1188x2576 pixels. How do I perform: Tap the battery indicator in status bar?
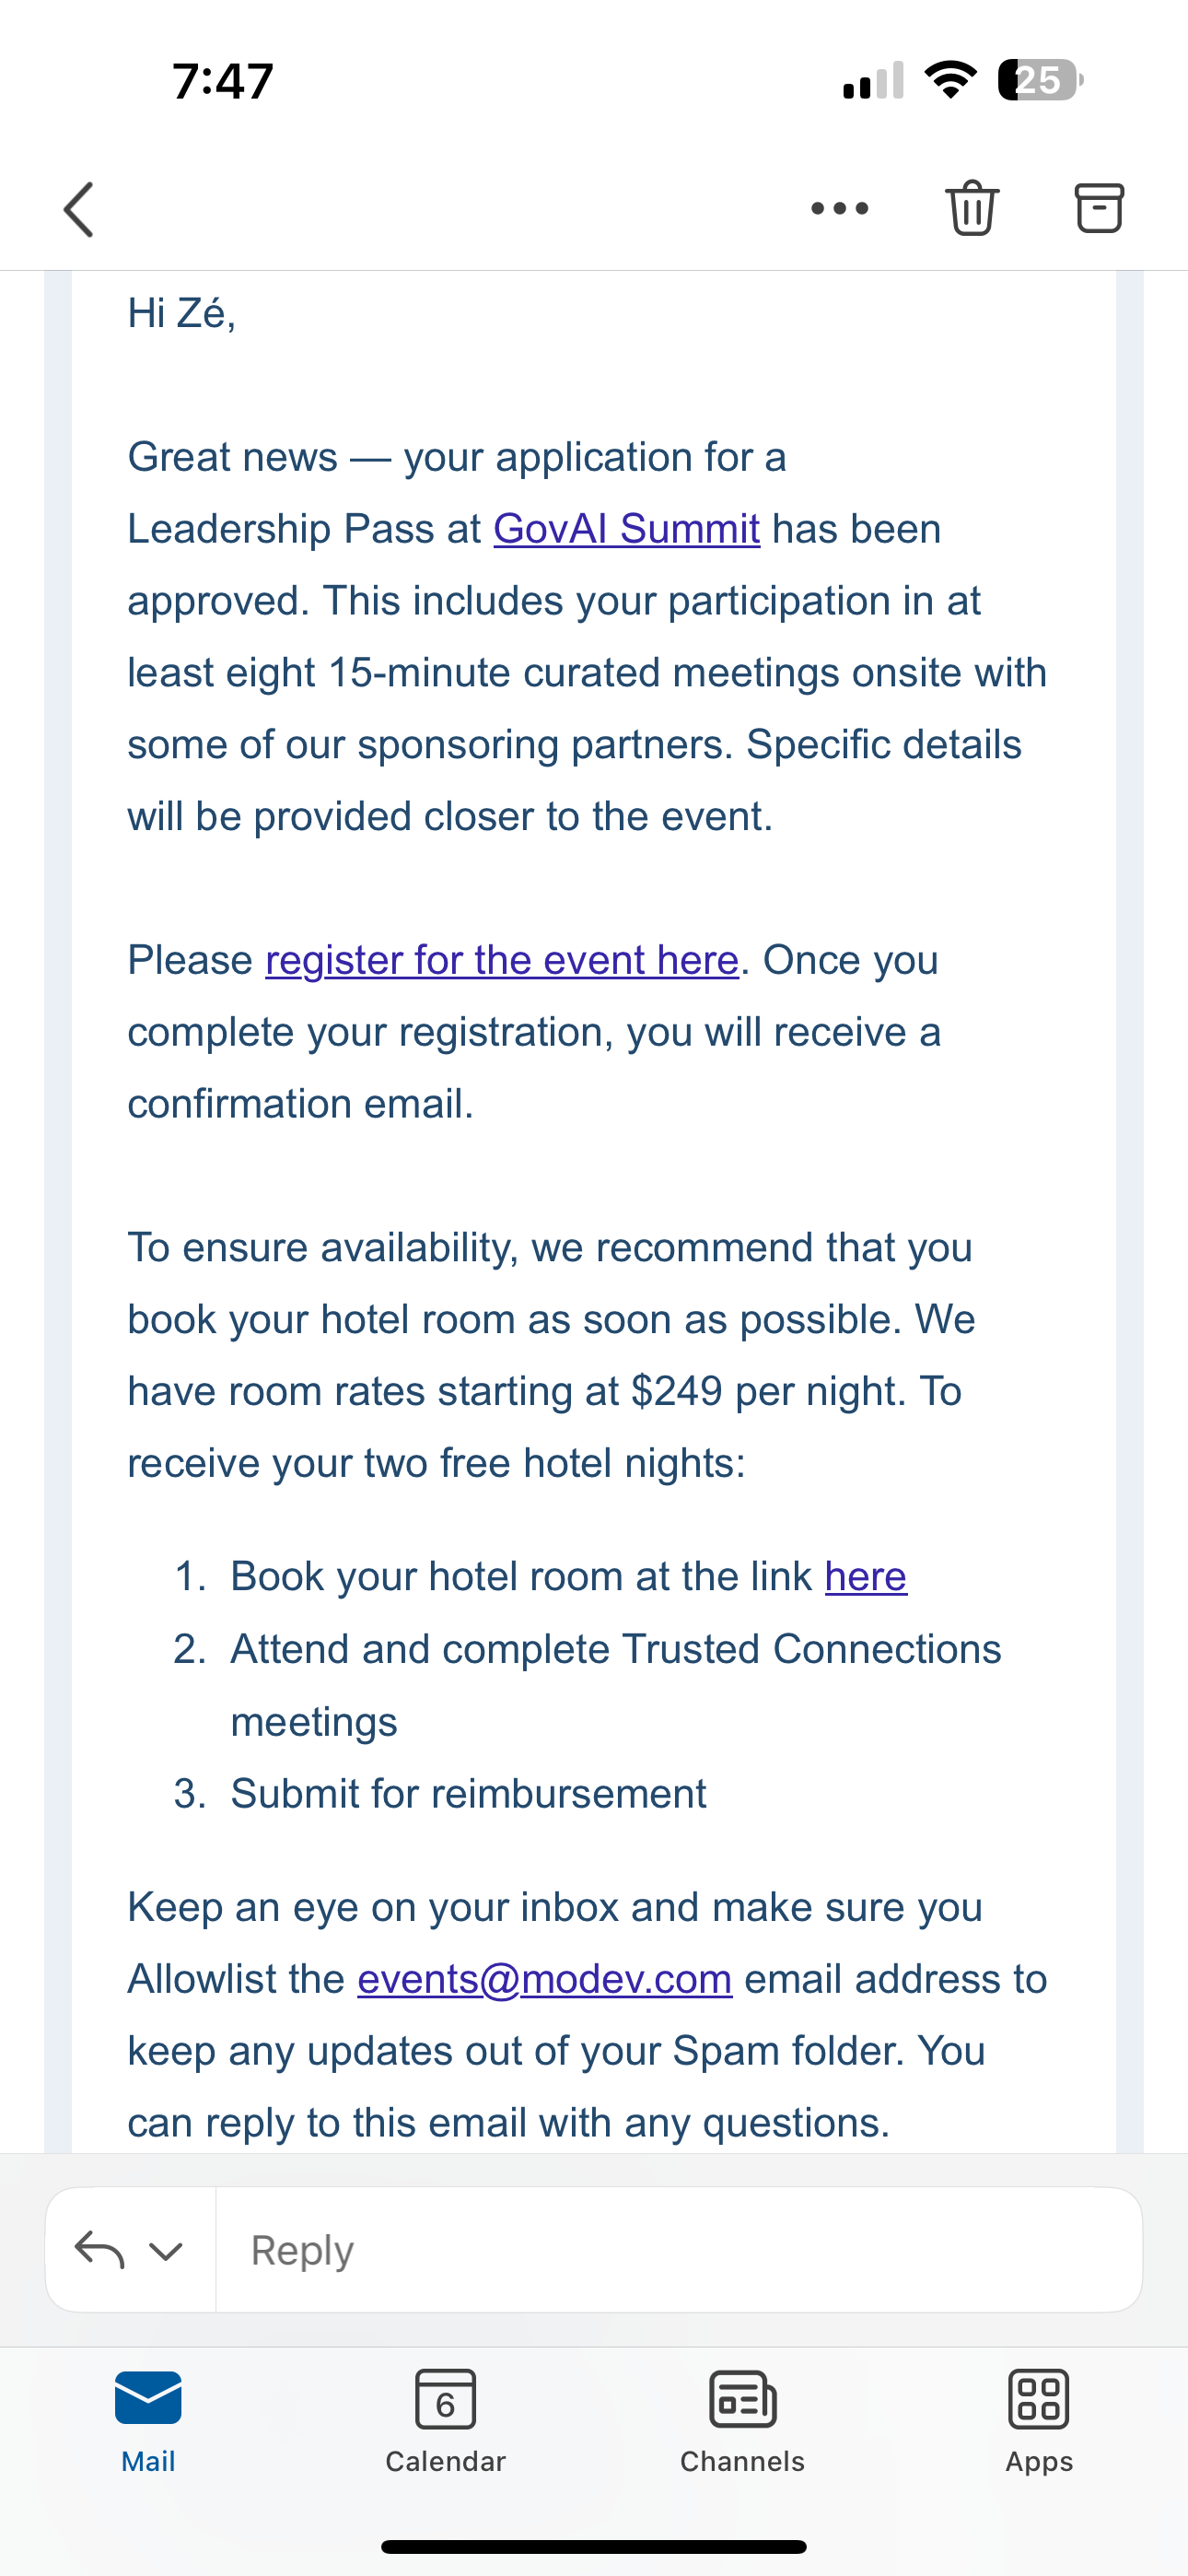coord(1040,80)
